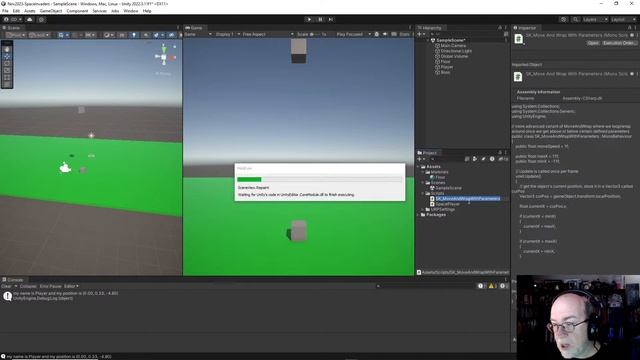Image resolution: width=640 pixels, height=360 pixels.
Task: Select Floor in Hierarchy
Action: pyautogui.click(x=445, y=62)
